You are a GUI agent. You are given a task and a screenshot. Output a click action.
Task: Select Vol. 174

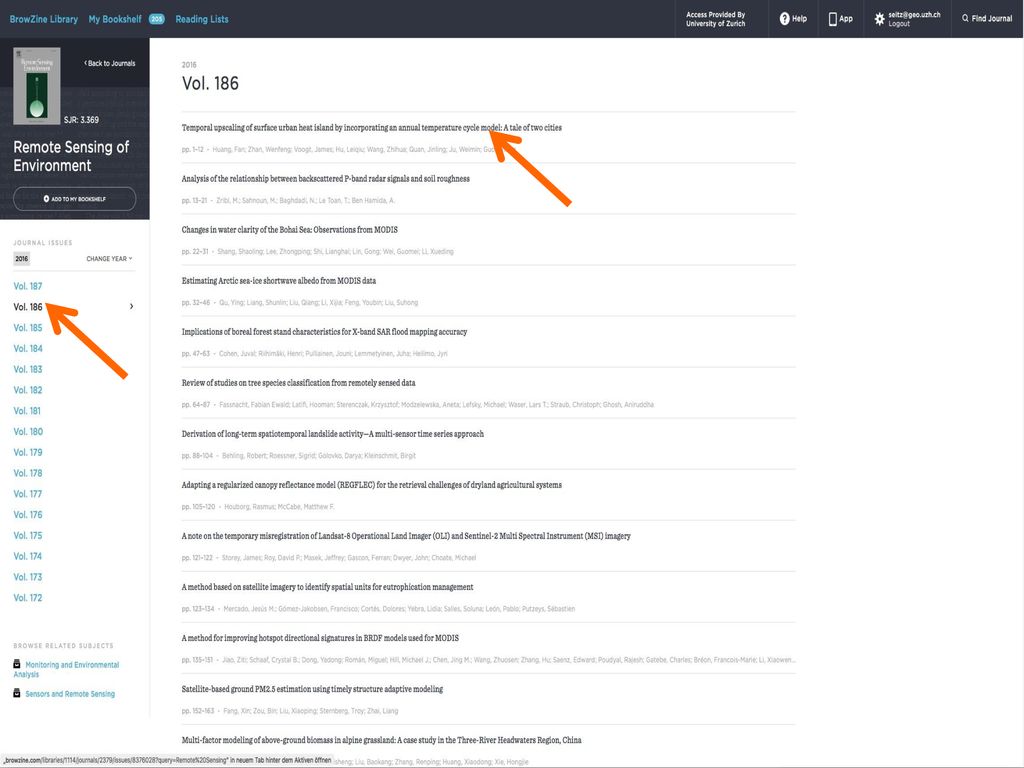point(27,556)
